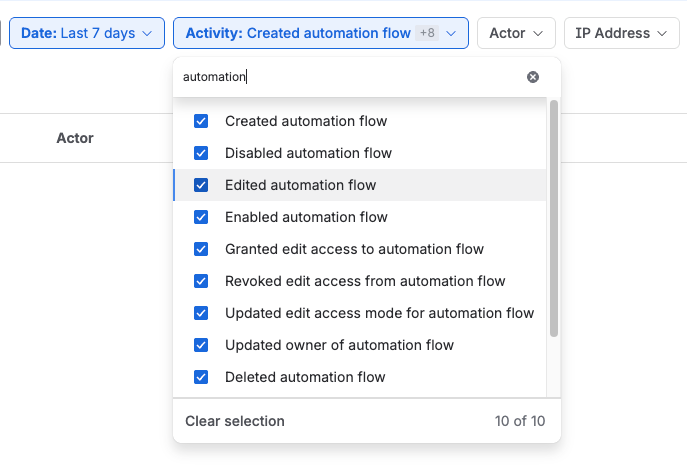
Task: Open the Actor filter dropdown
Action: tap(516, 33)
